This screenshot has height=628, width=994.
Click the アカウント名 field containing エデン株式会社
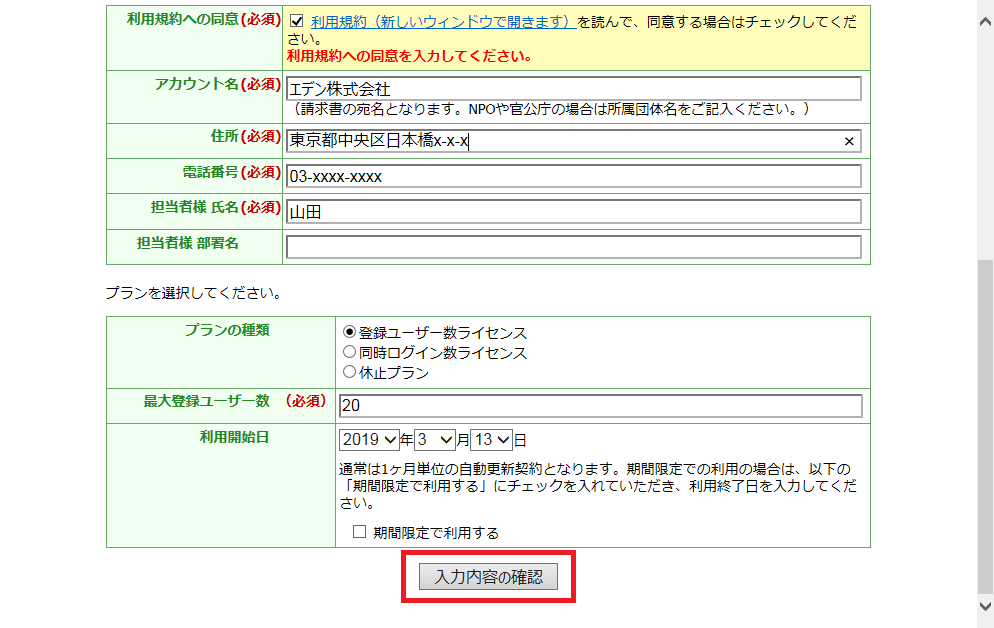tap(574, 89)
